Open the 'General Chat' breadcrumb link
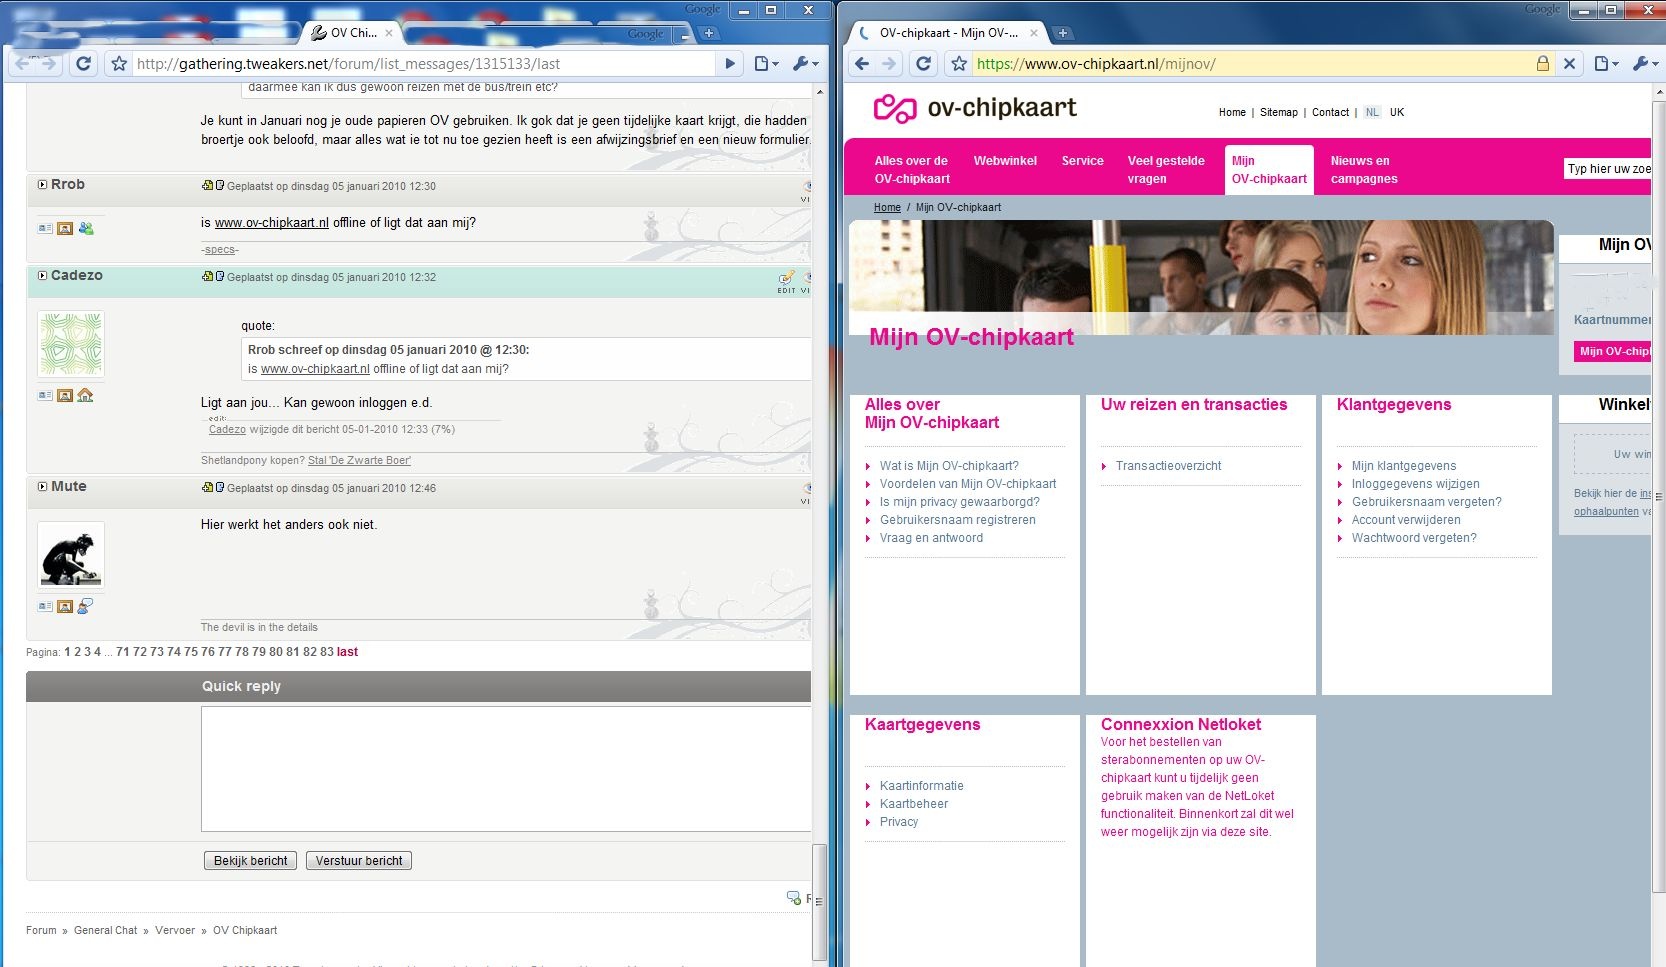Viewport: 1666px width, 967px height. click(x=105, y=931)
